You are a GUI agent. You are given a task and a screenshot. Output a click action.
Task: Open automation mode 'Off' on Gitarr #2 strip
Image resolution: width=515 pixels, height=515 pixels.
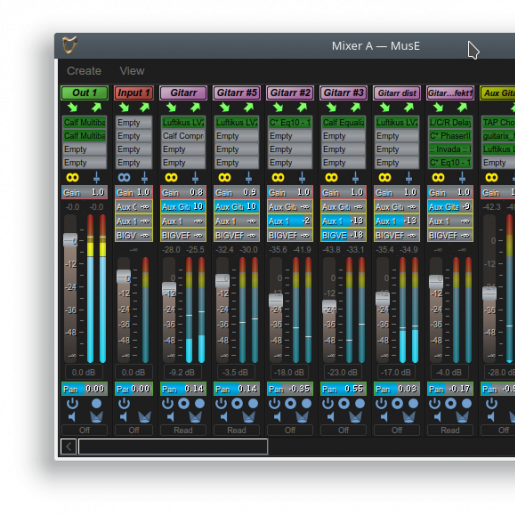(x=290, y=430)
